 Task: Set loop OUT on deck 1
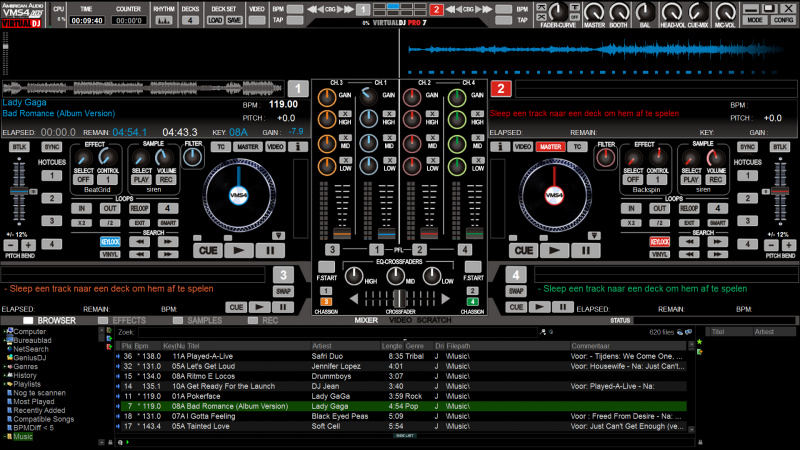coord(110,208)
